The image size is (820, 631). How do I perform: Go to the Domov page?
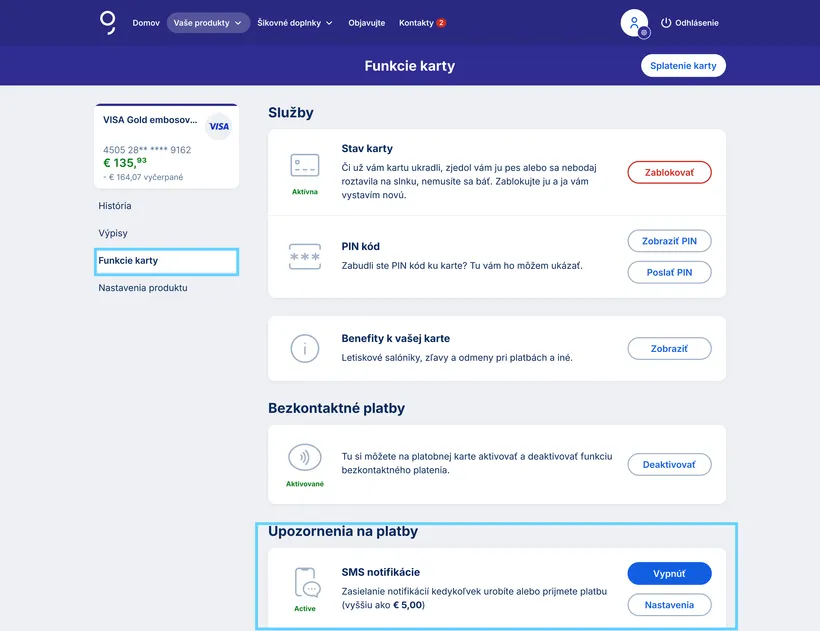(146, 23)
